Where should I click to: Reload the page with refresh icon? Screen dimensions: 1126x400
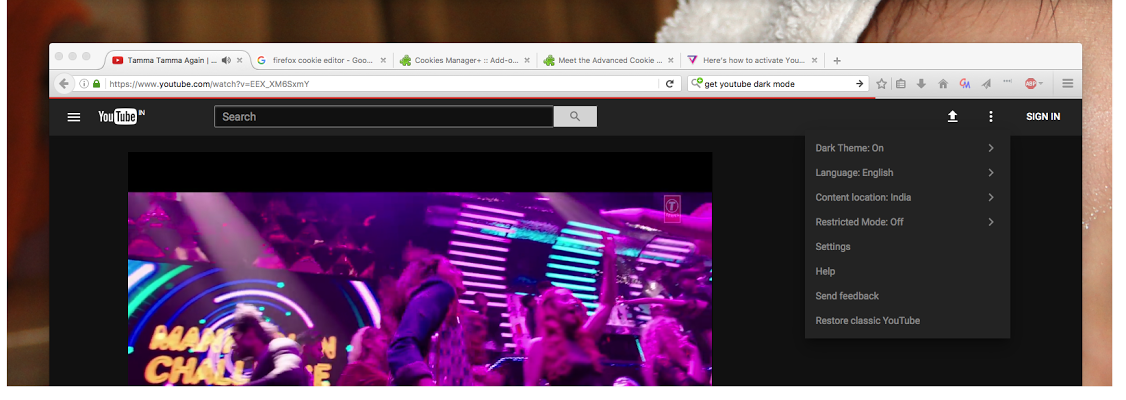click(x=669, y=84)
